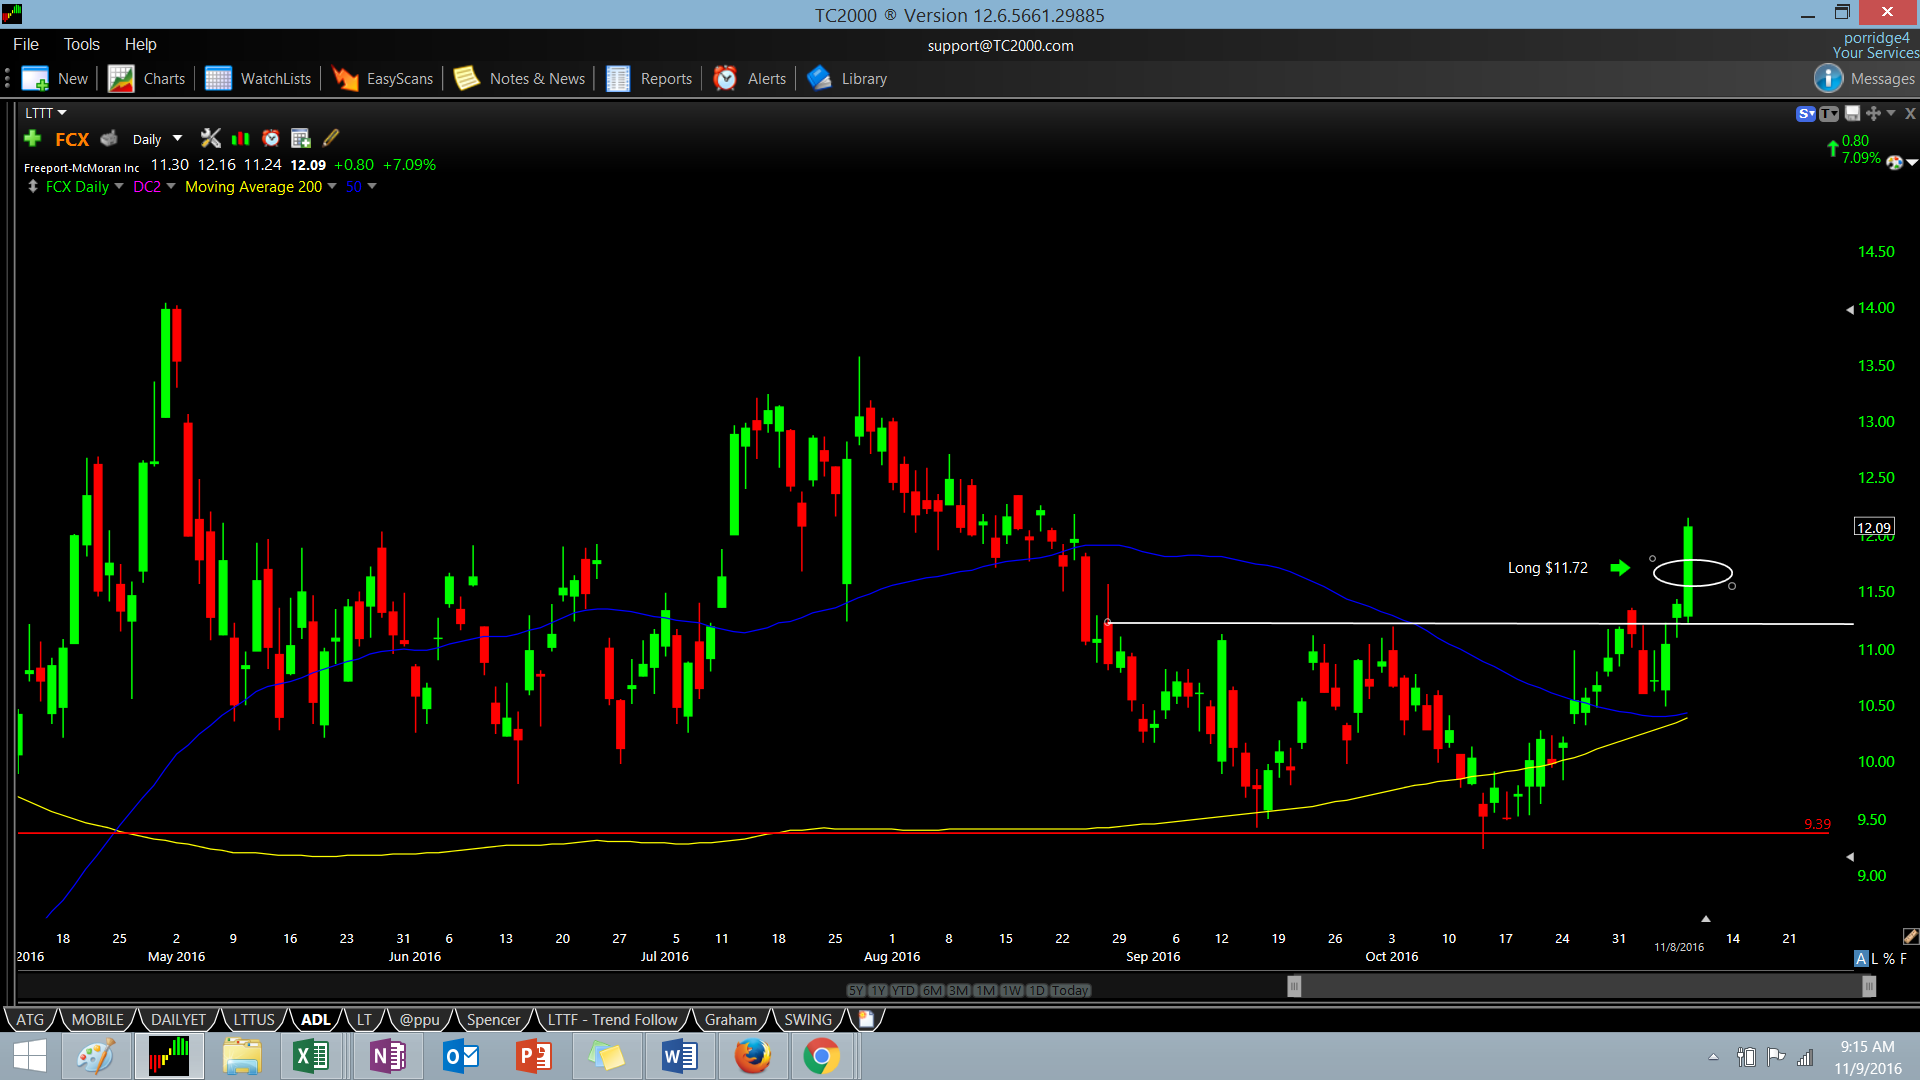Switch to the ATG tab
The width and height of the screenshot is (1920, 1080).
point(30,1019)
